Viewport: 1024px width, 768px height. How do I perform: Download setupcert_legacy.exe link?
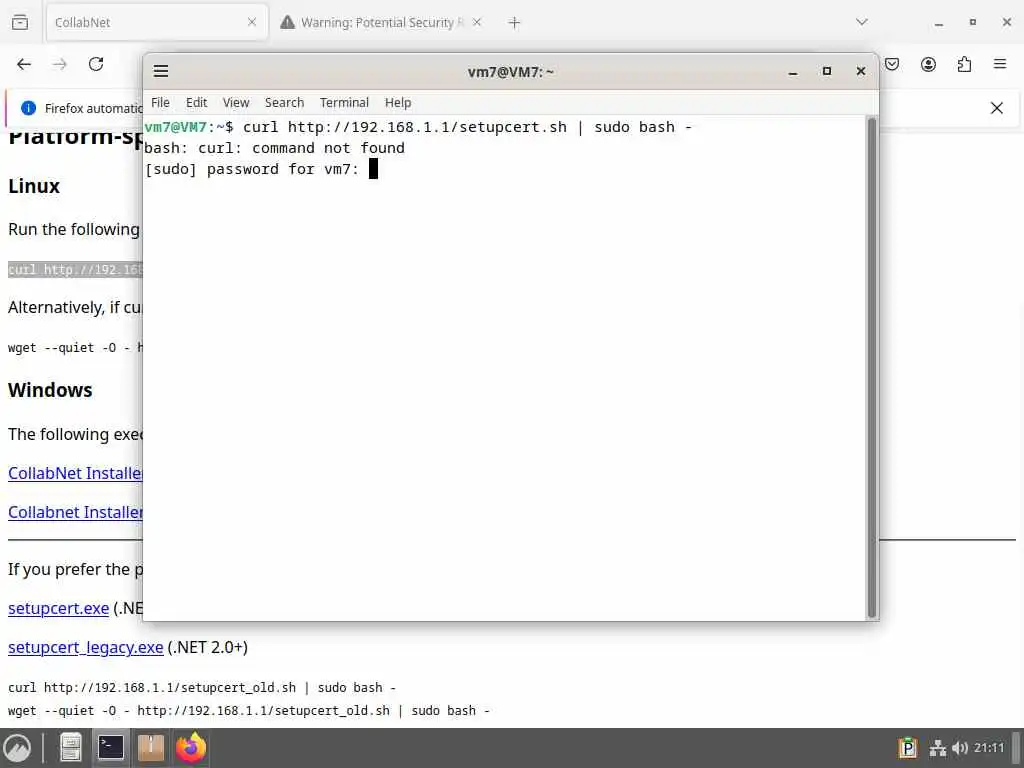[x=86, y=647]
